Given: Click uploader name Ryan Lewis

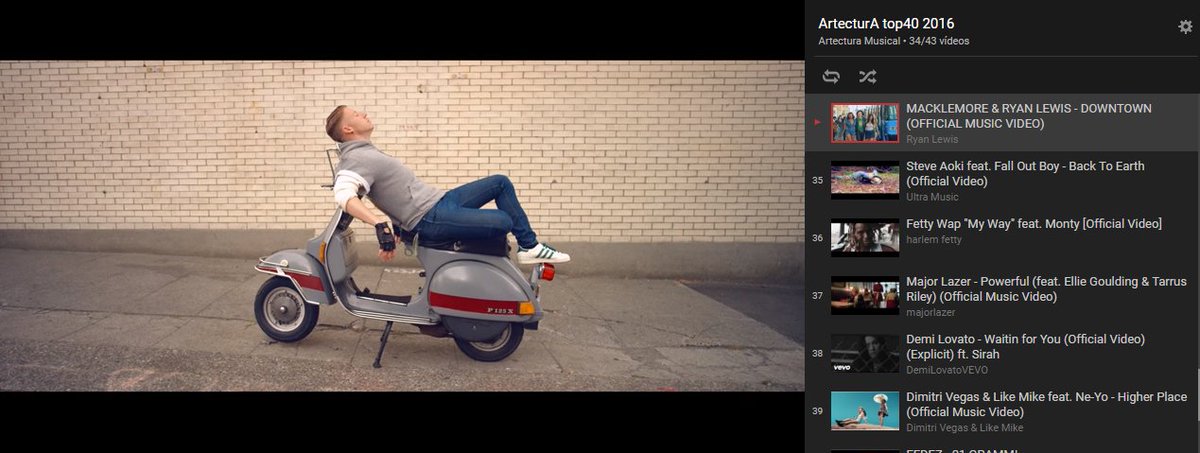Looking at the screenshot, I should pyautogui.click(x=931, y=139).
